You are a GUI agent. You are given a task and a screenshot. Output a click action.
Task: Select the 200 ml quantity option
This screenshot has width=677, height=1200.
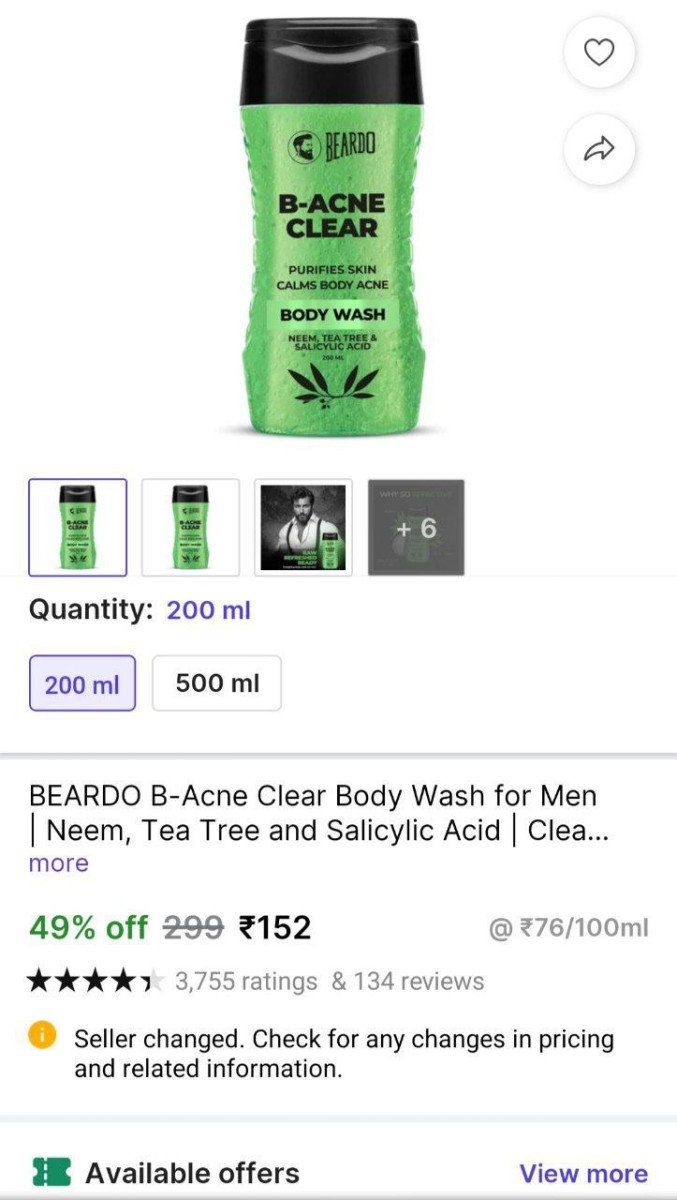pyautogui.click(x=82, y=683)
